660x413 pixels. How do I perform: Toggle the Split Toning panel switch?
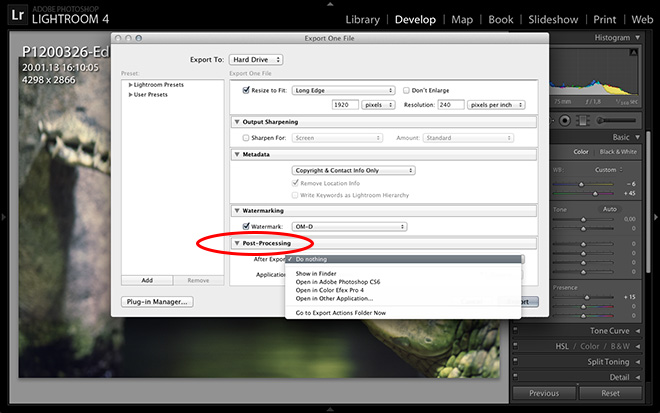[516, 362]
